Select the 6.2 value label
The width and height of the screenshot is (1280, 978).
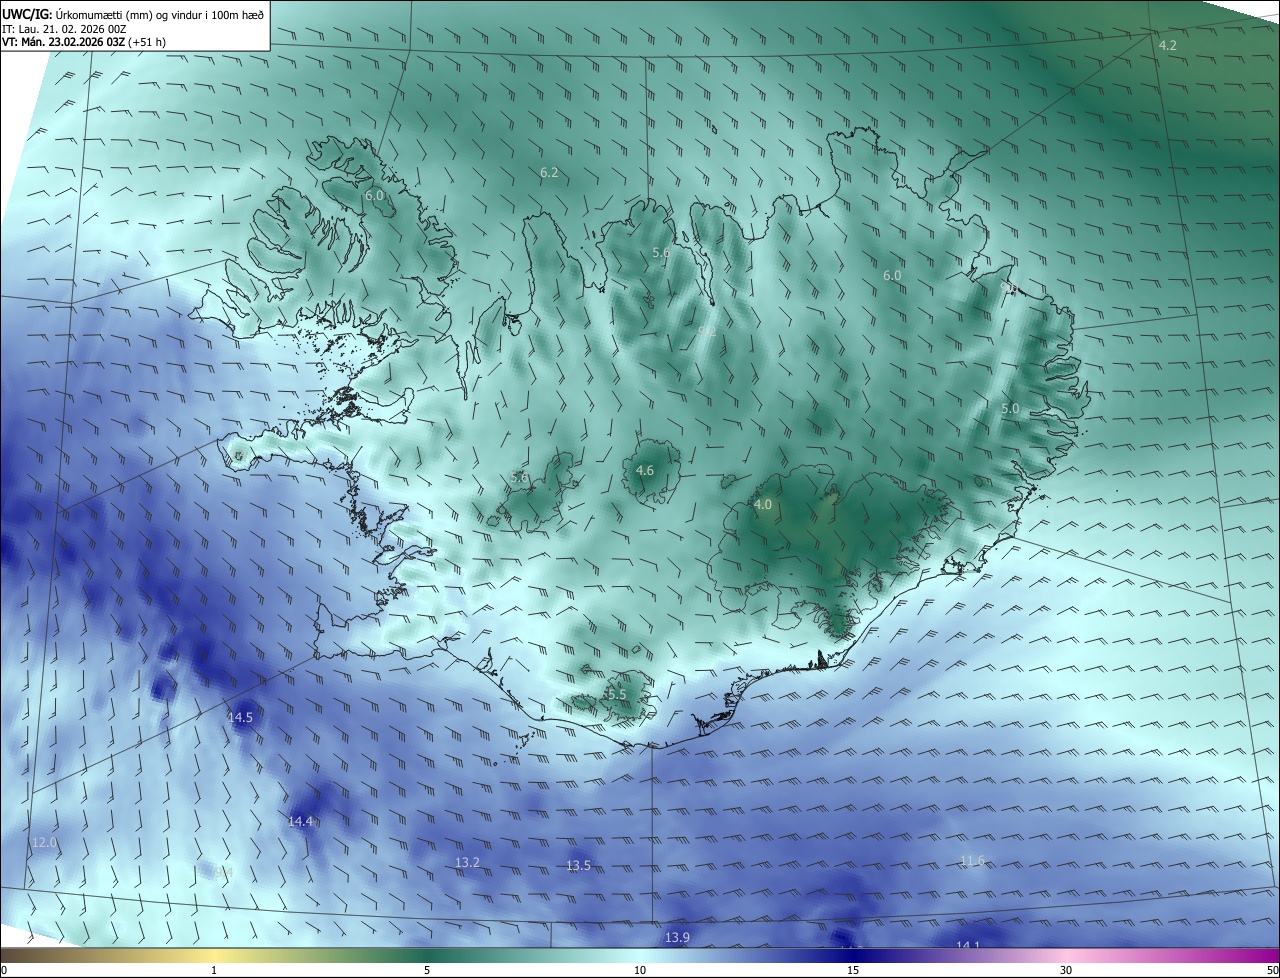point(549,173)
